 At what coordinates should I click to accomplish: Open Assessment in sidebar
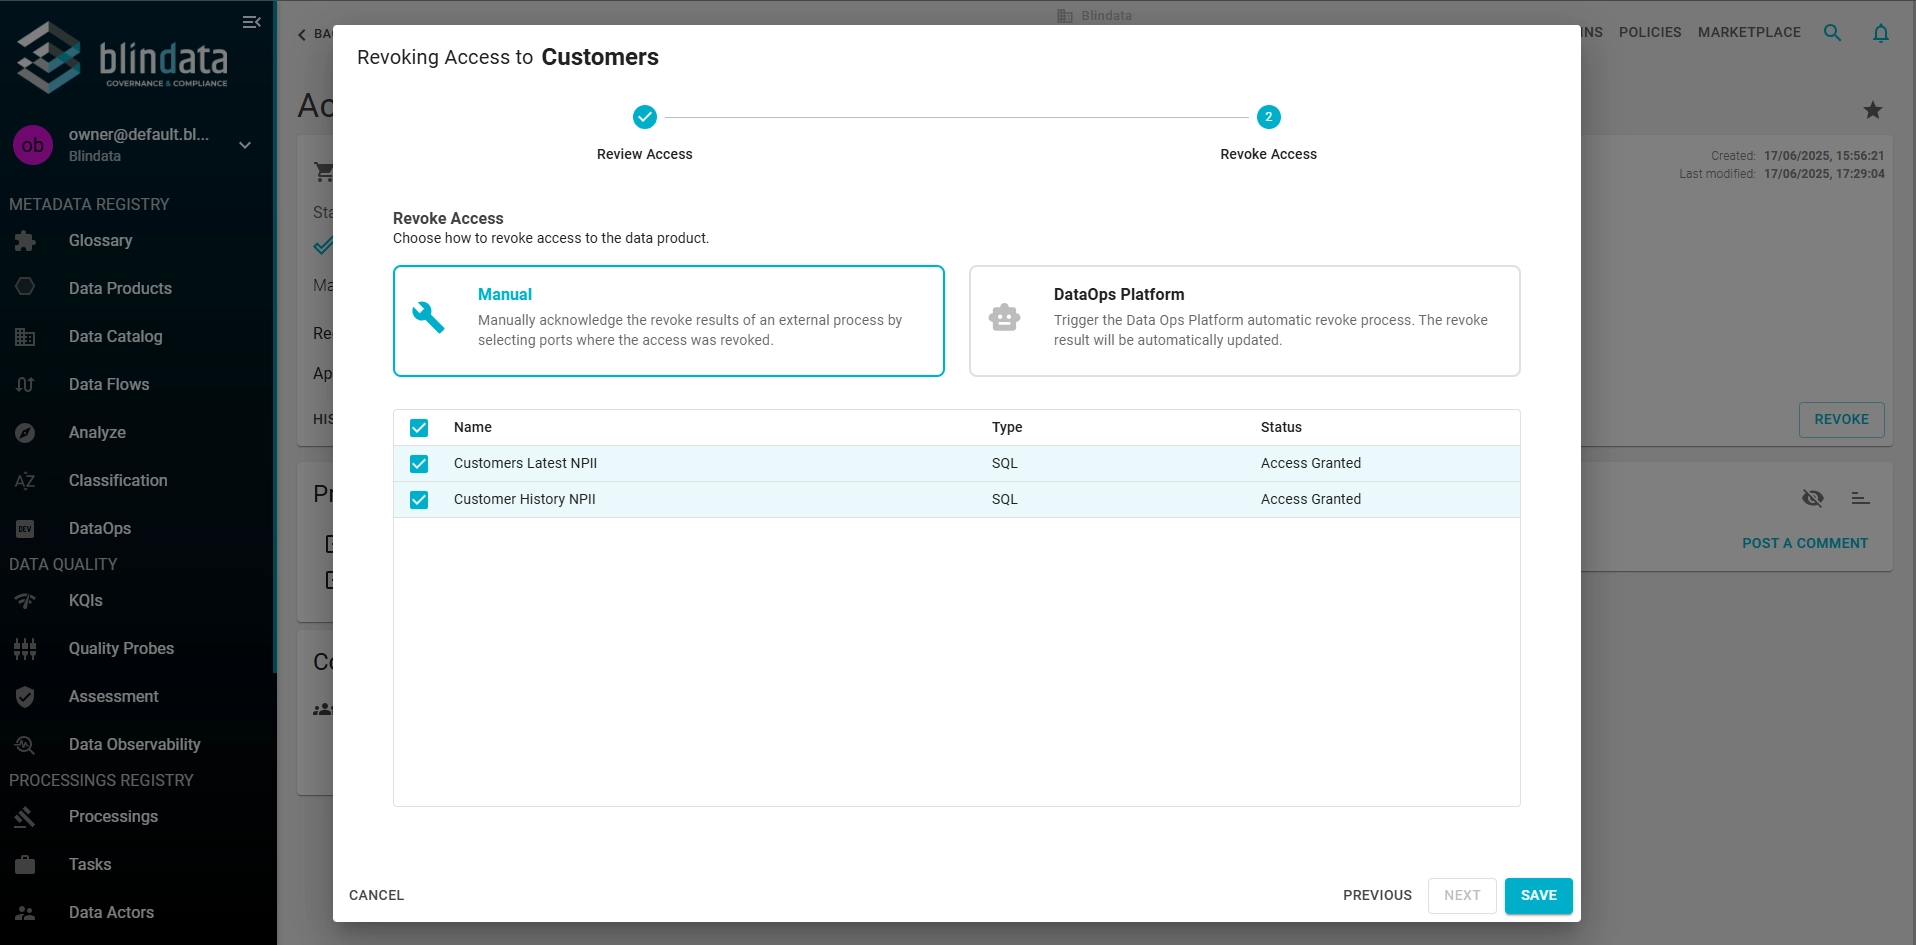pyautogui.click(x=113, y=697)
